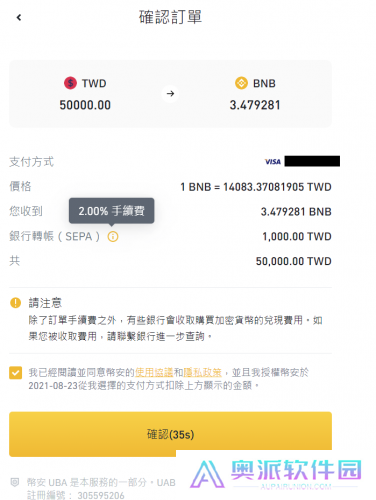Click the red TWD currency icon
Screen dimensions: 376x500
click(x=70, y=83)
